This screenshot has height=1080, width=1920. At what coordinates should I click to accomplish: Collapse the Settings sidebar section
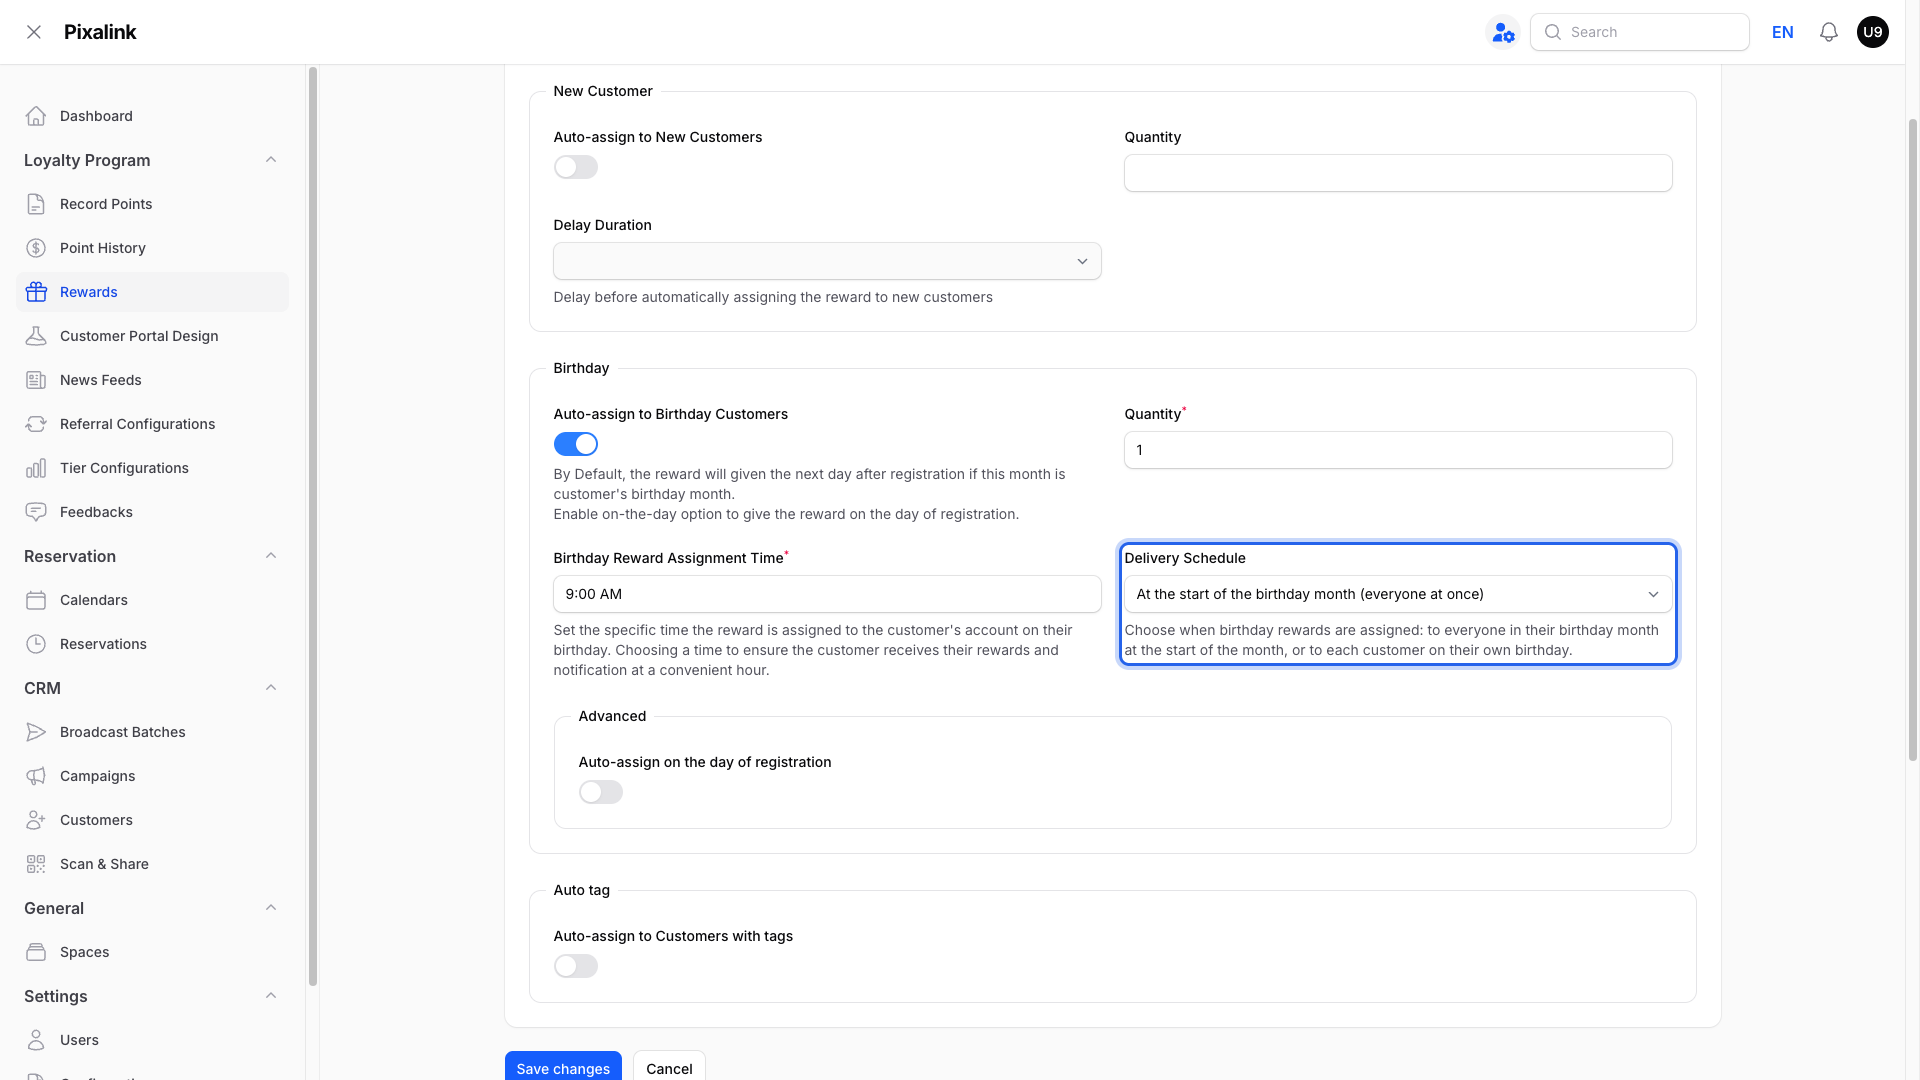coord(271,996)
